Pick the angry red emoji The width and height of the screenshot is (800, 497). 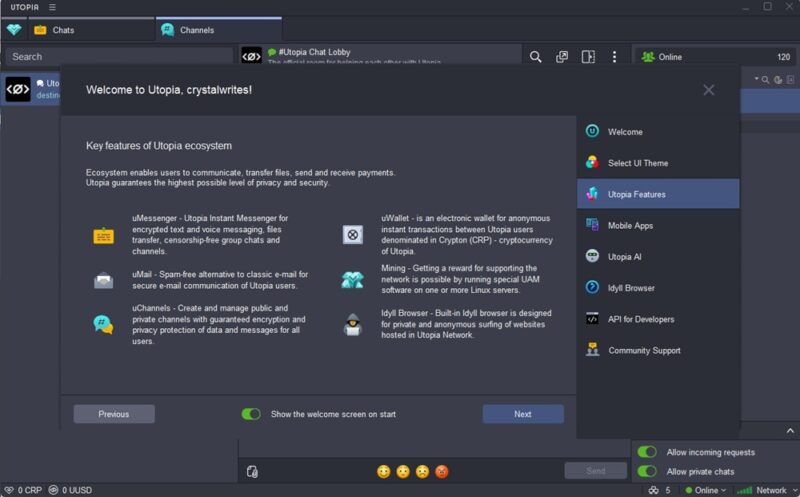[x=442, y=471]
